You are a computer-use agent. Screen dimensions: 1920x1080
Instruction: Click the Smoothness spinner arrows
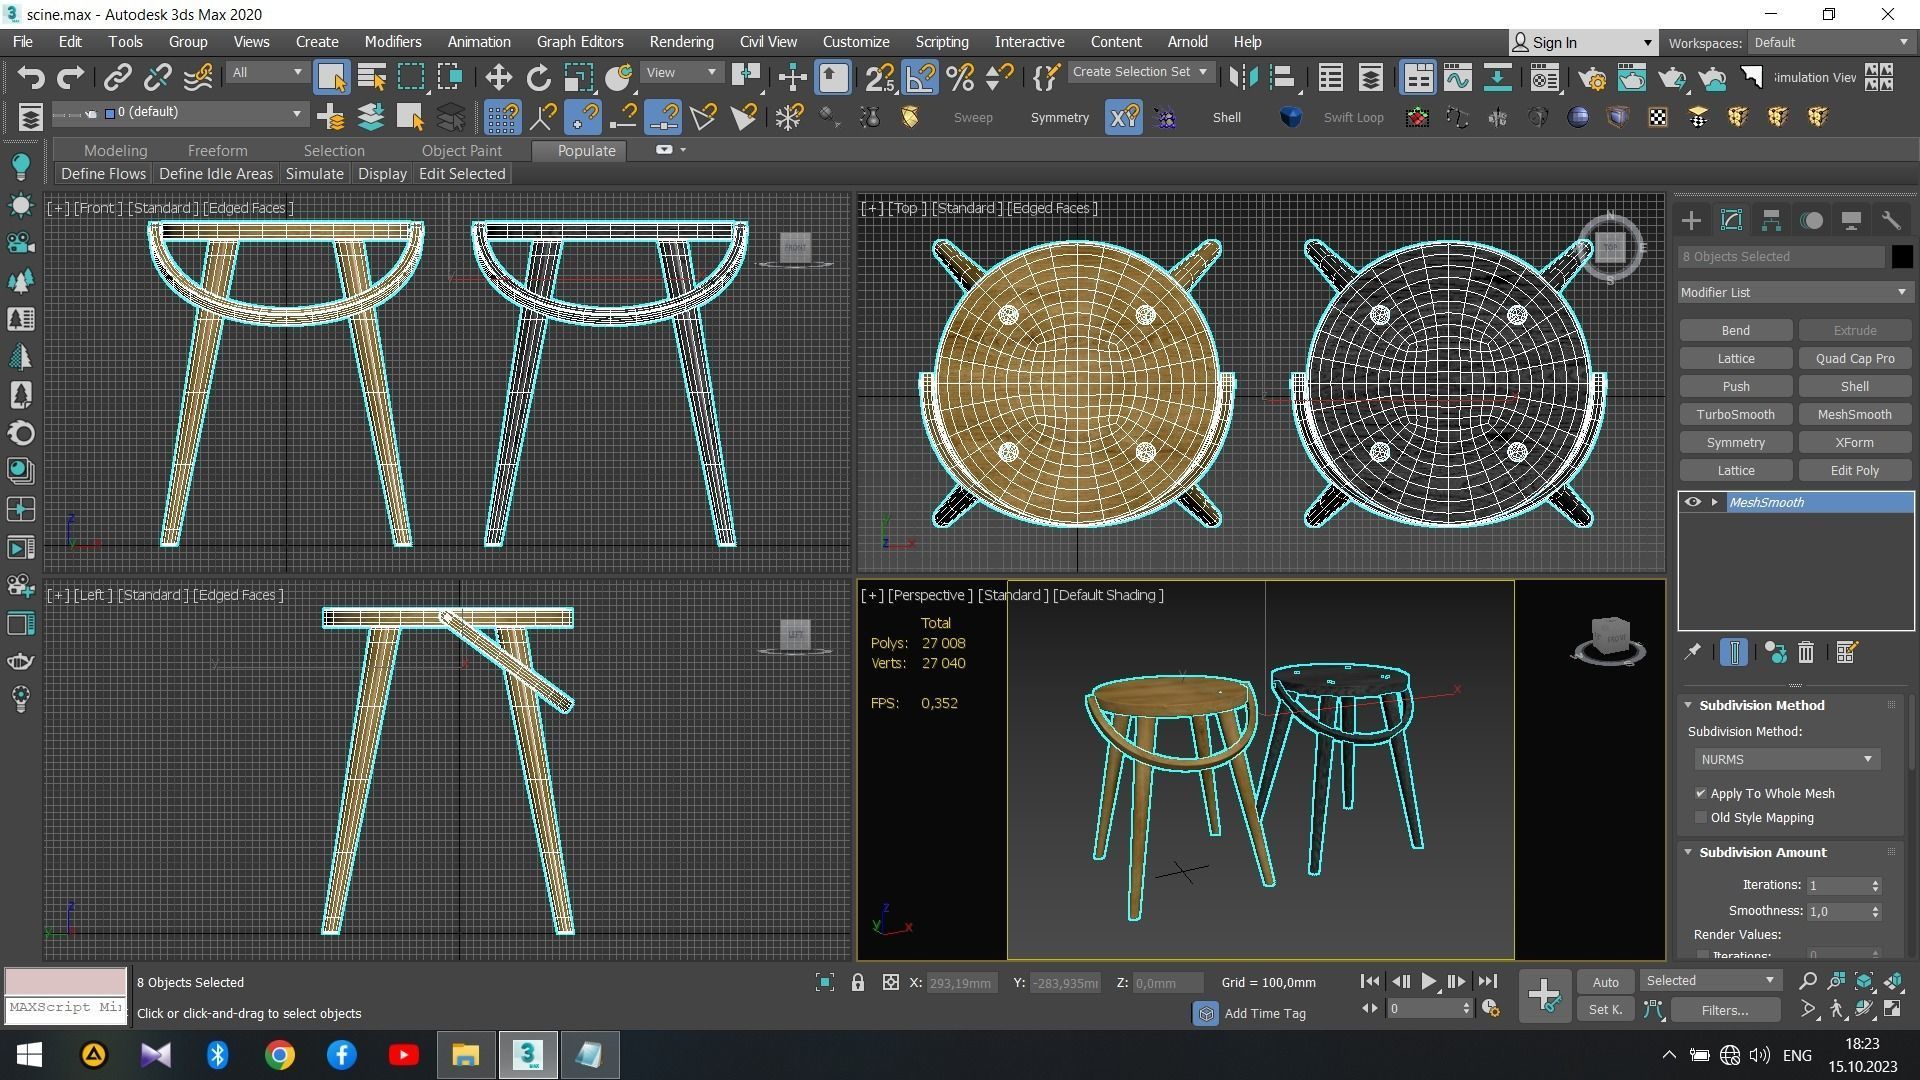click(1875, 911)
